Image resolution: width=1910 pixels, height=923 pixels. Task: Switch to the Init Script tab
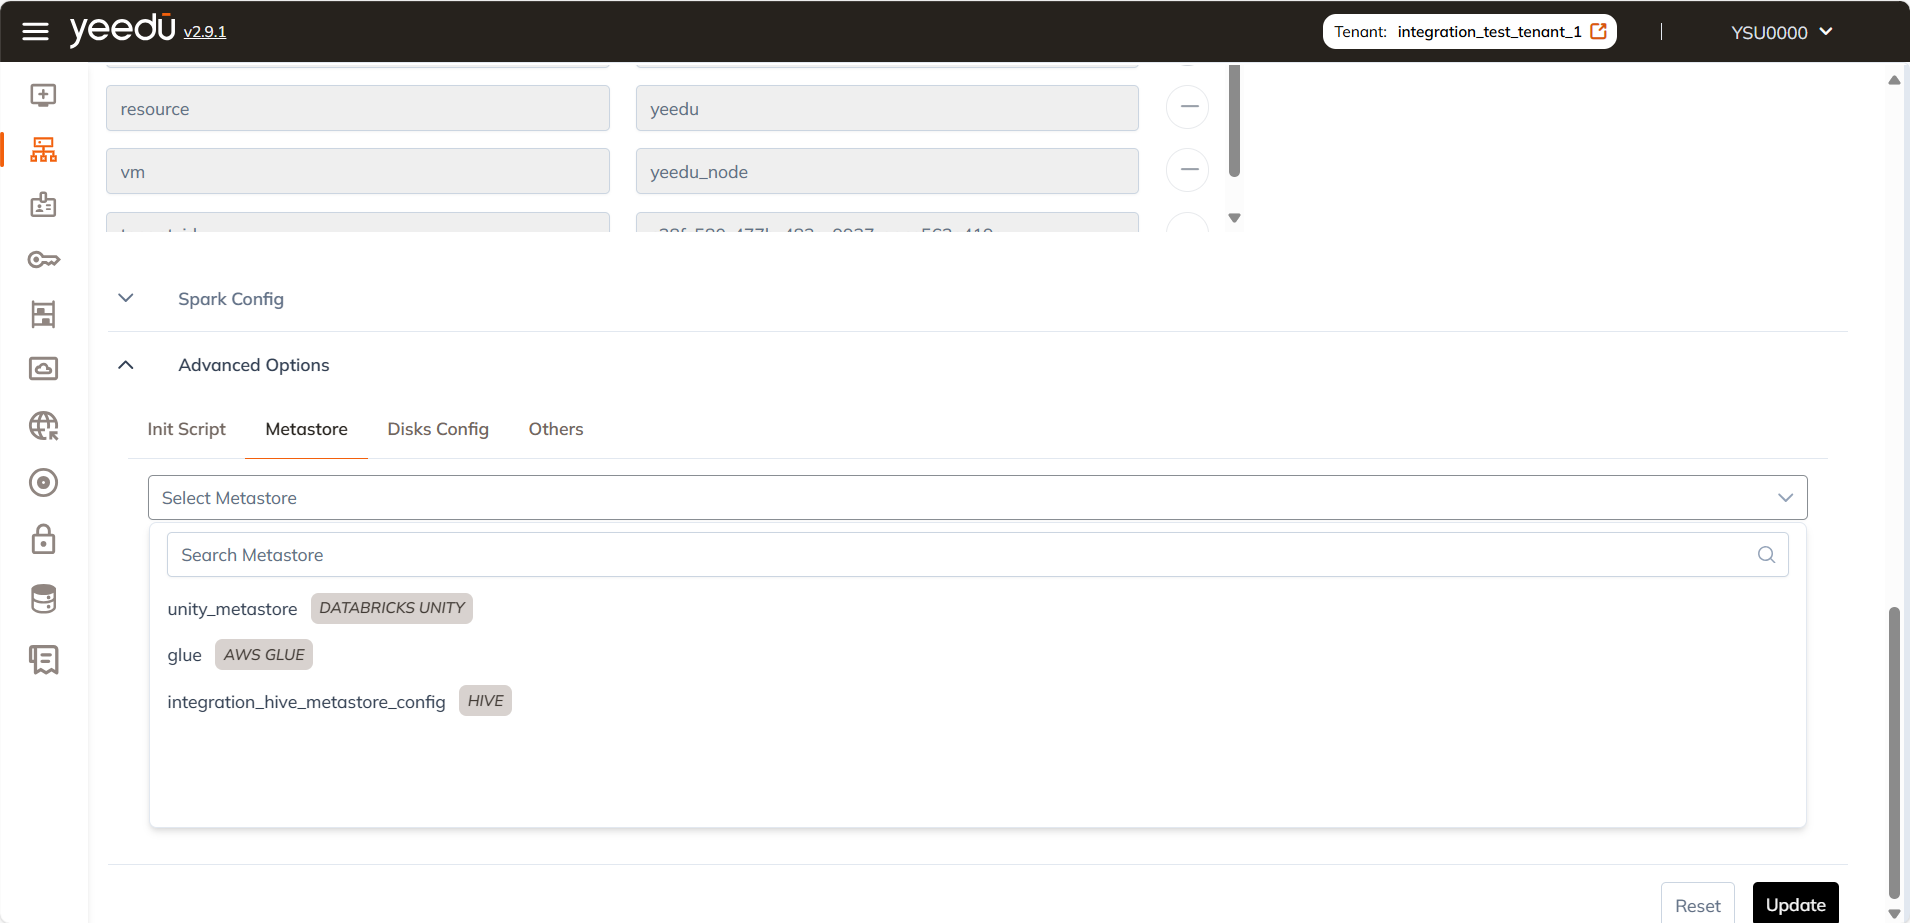[x=186, y=429]
